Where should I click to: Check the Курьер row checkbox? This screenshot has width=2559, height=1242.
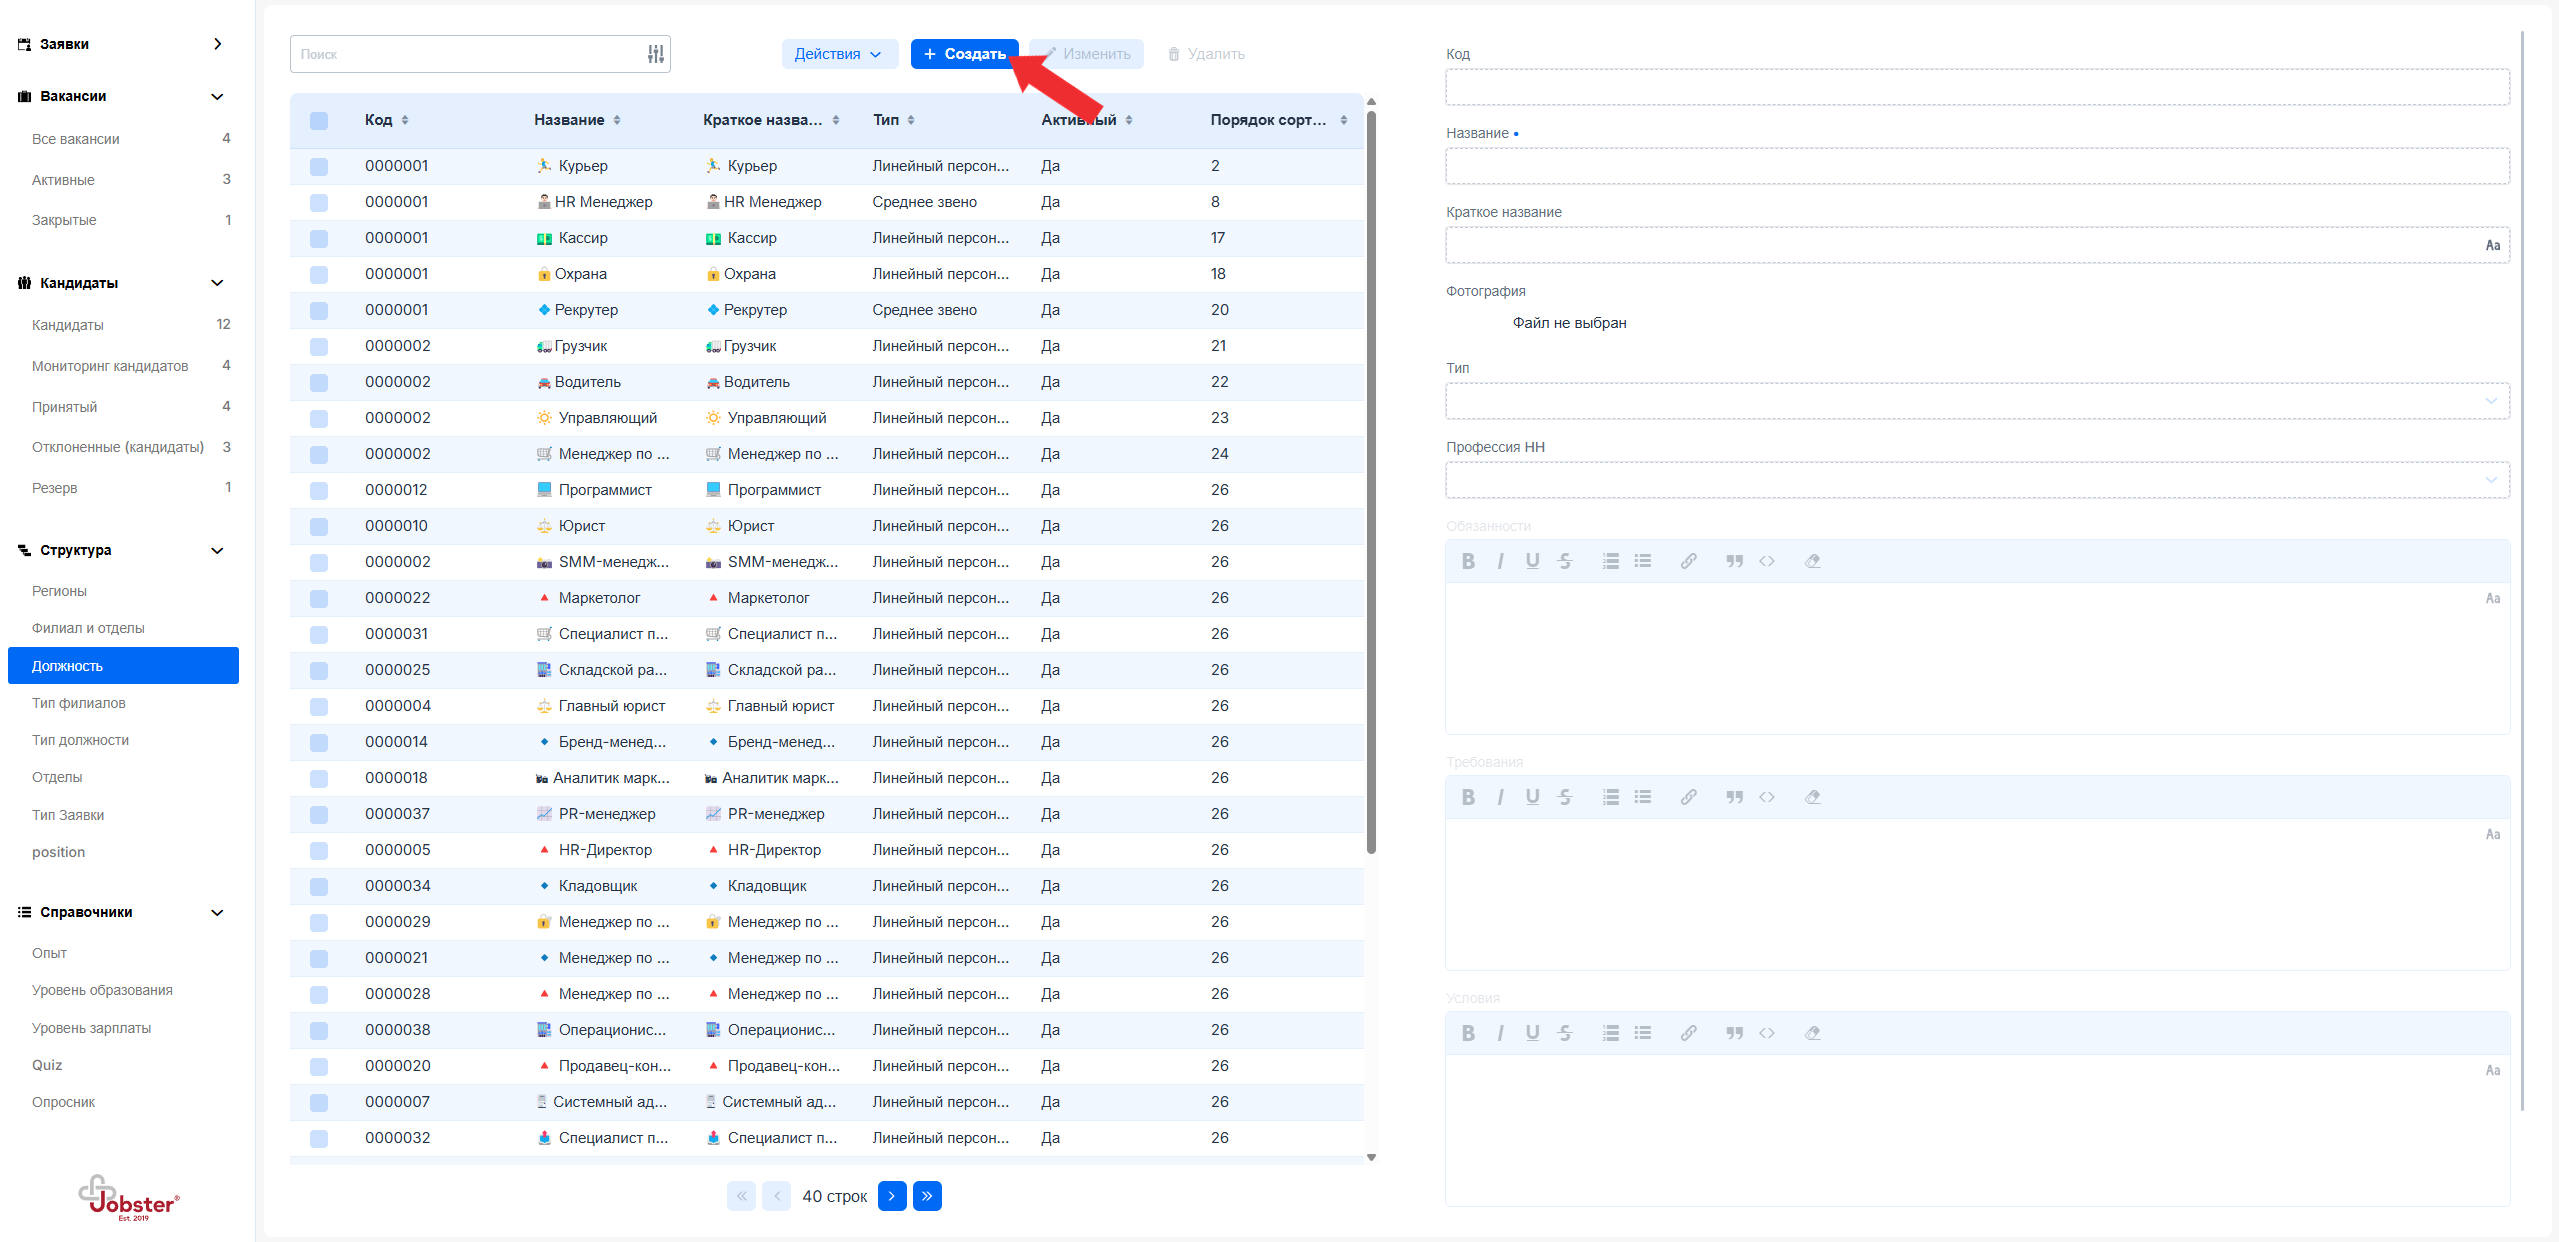pyautogui.click(x=319, y=166)
